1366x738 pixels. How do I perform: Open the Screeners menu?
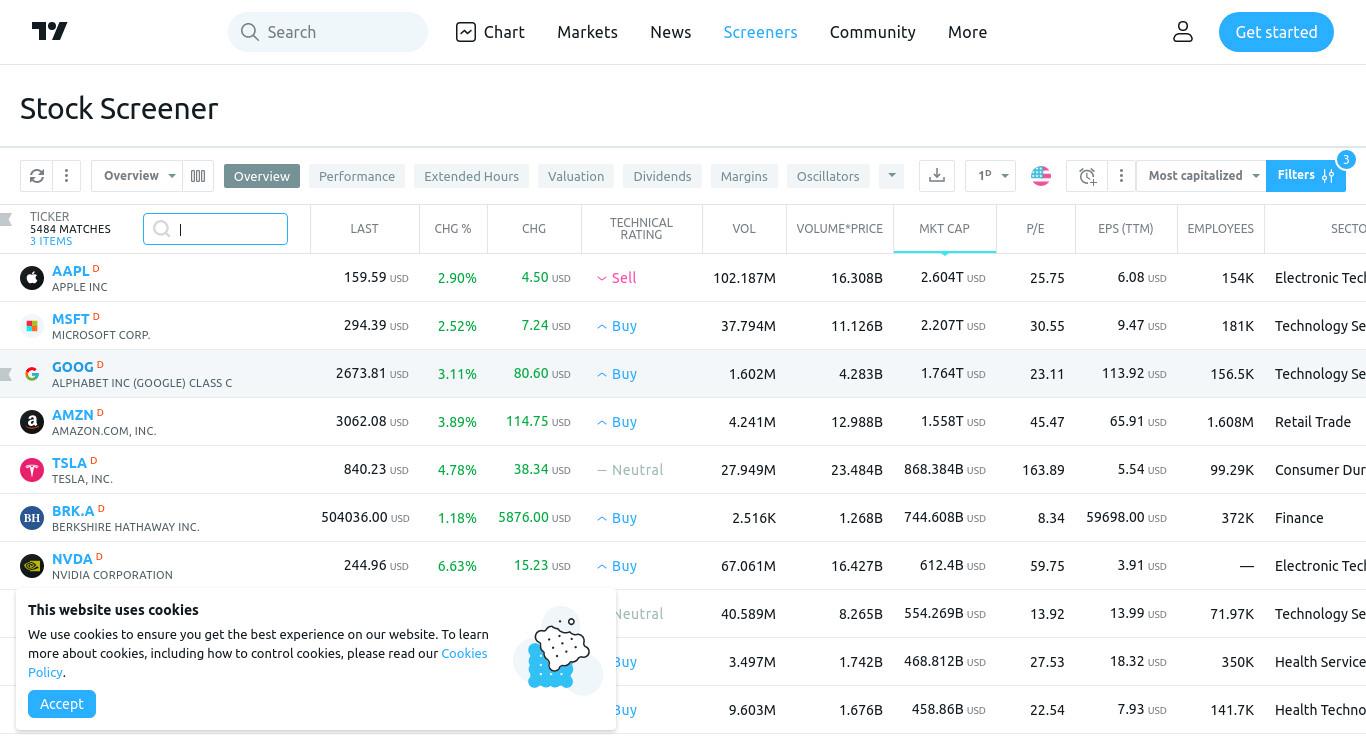(760, 32)
